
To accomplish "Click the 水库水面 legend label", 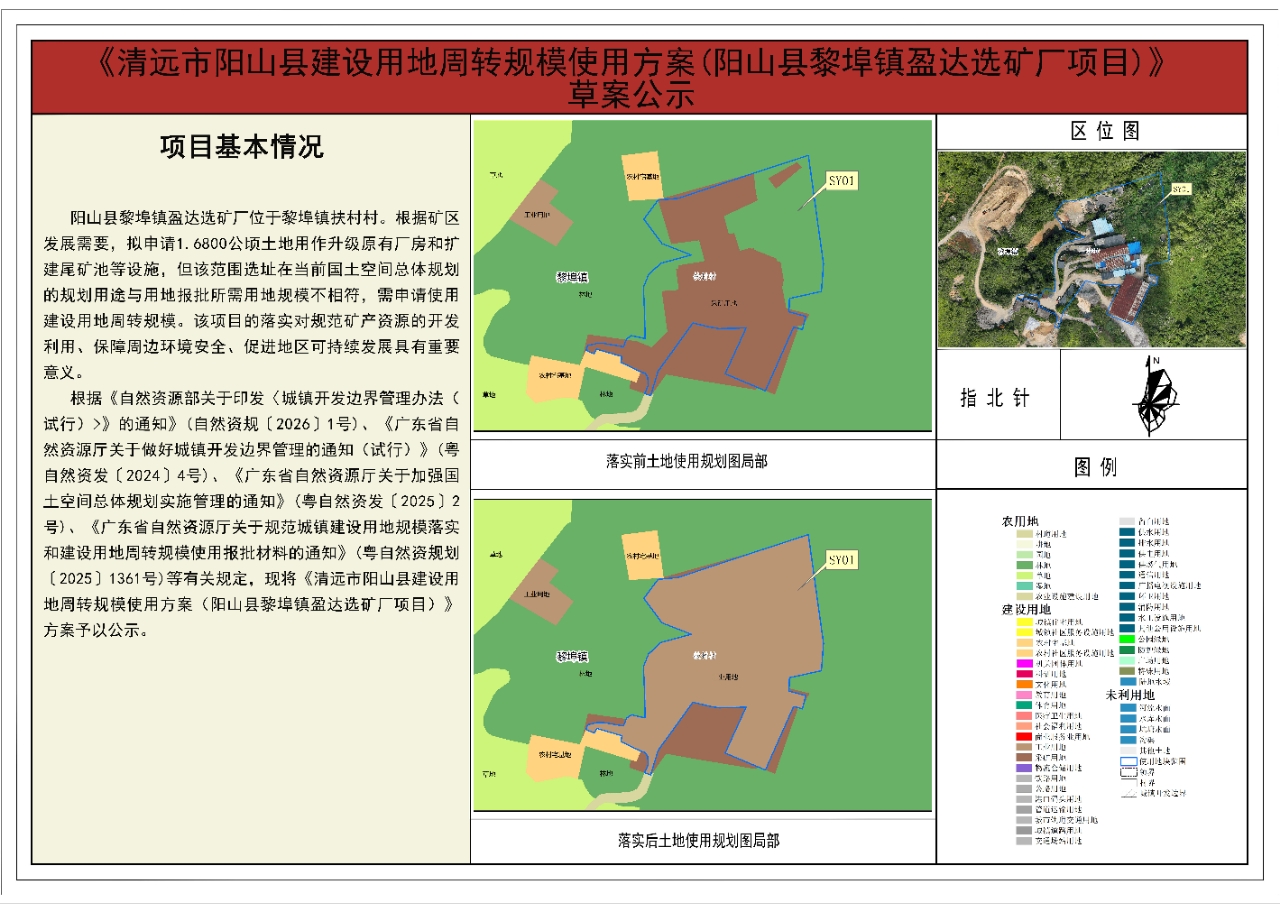I will (1154, 718).
